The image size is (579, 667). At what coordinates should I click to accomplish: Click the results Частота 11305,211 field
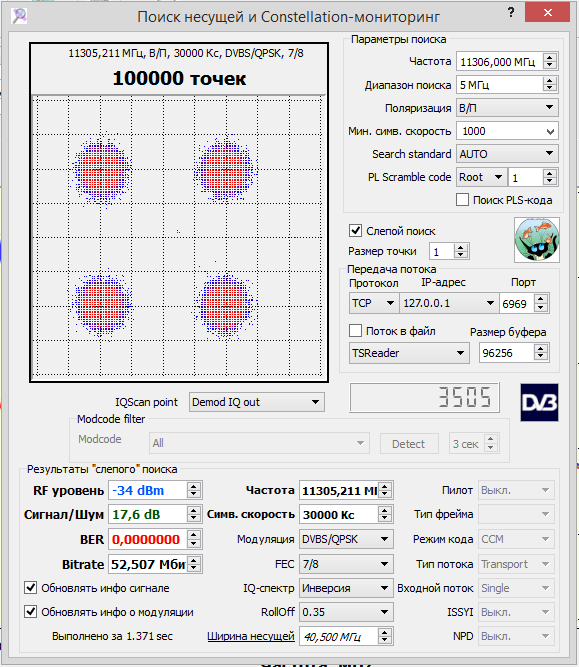click(x=339, y=490)
